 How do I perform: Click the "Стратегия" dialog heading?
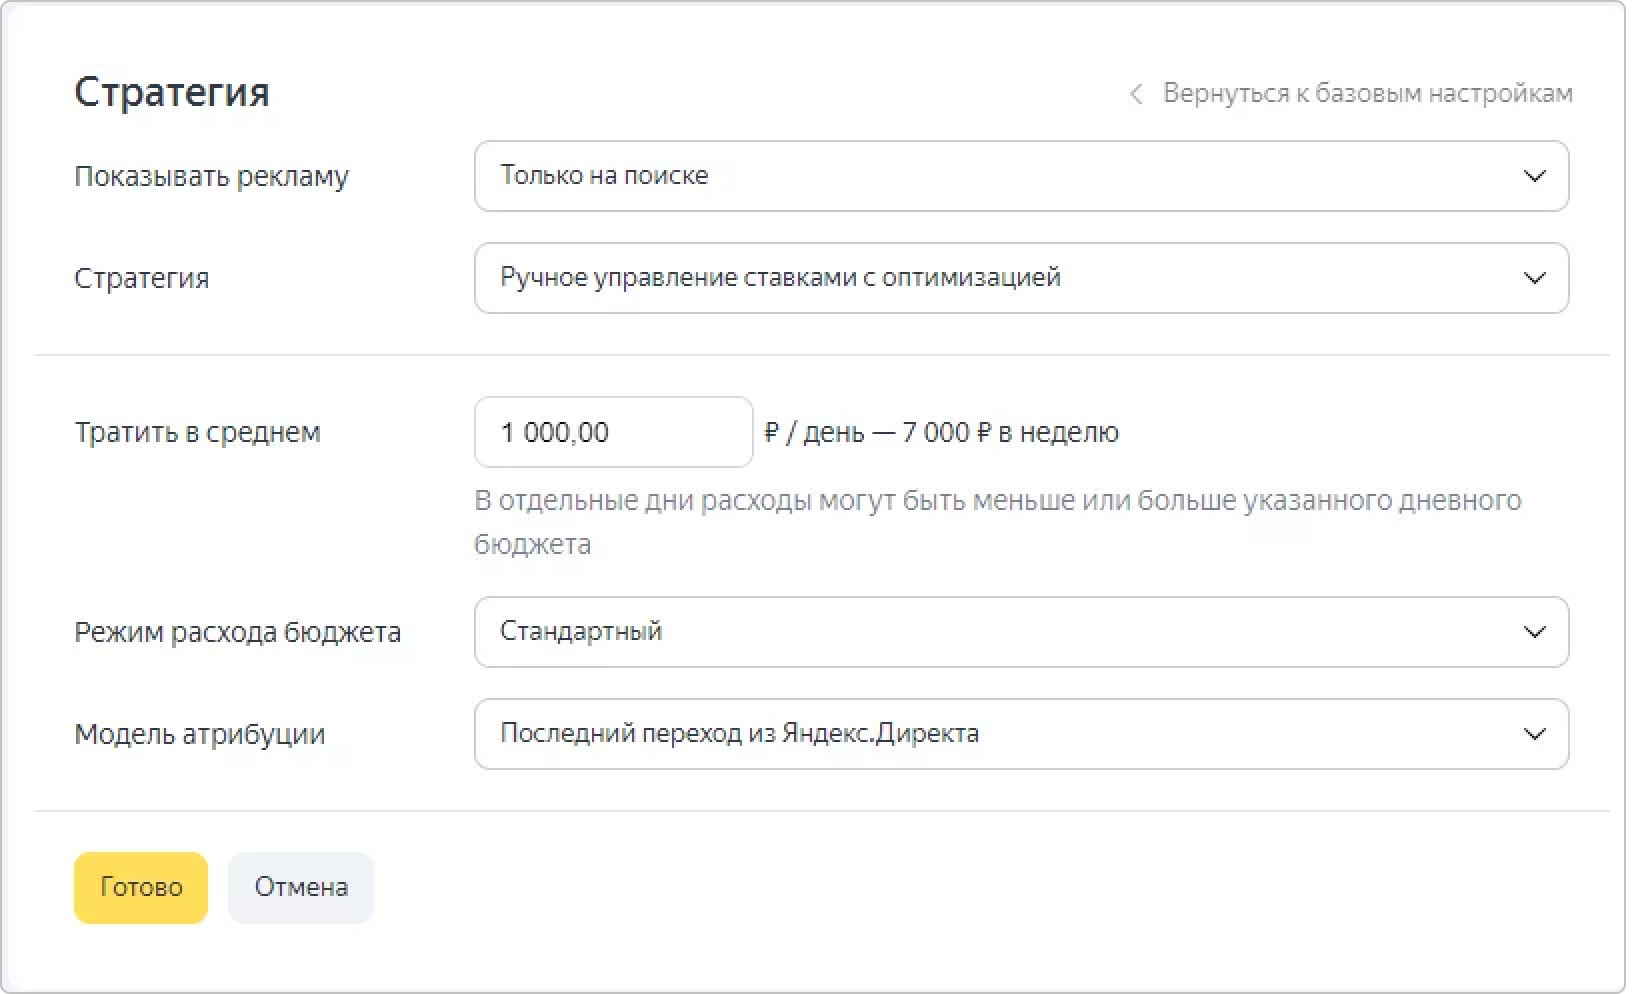pos(172,92)
